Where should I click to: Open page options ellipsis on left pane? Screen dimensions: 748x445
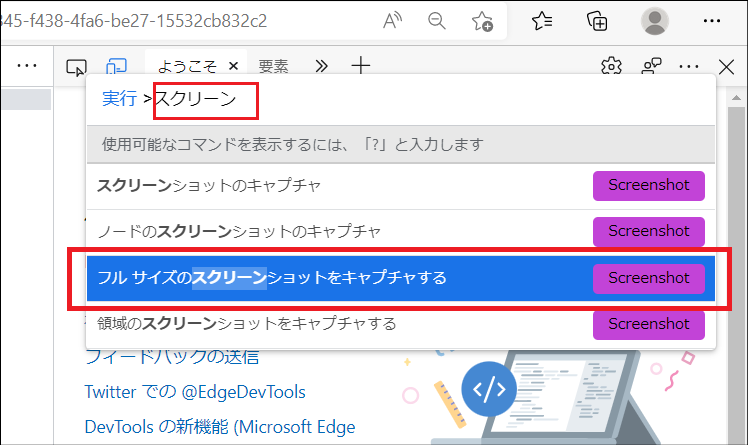pyautogui.click(x=27, y=65)
